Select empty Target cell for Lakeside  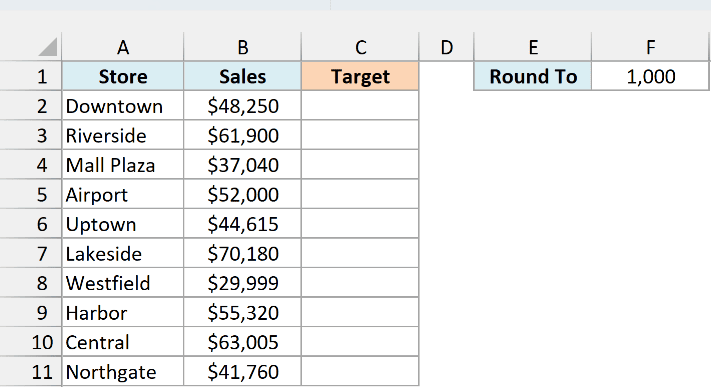point(360,253)
